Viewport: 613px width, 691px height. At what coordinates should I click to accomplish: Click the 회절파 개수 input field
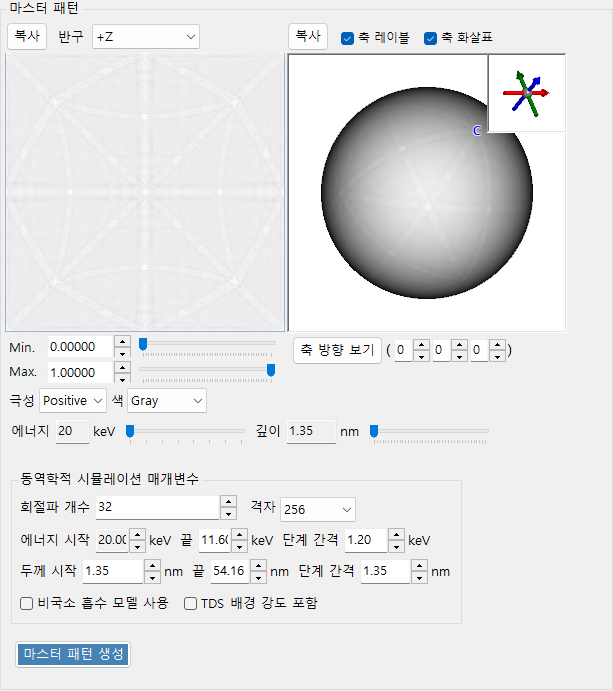[x=157, y=507]
